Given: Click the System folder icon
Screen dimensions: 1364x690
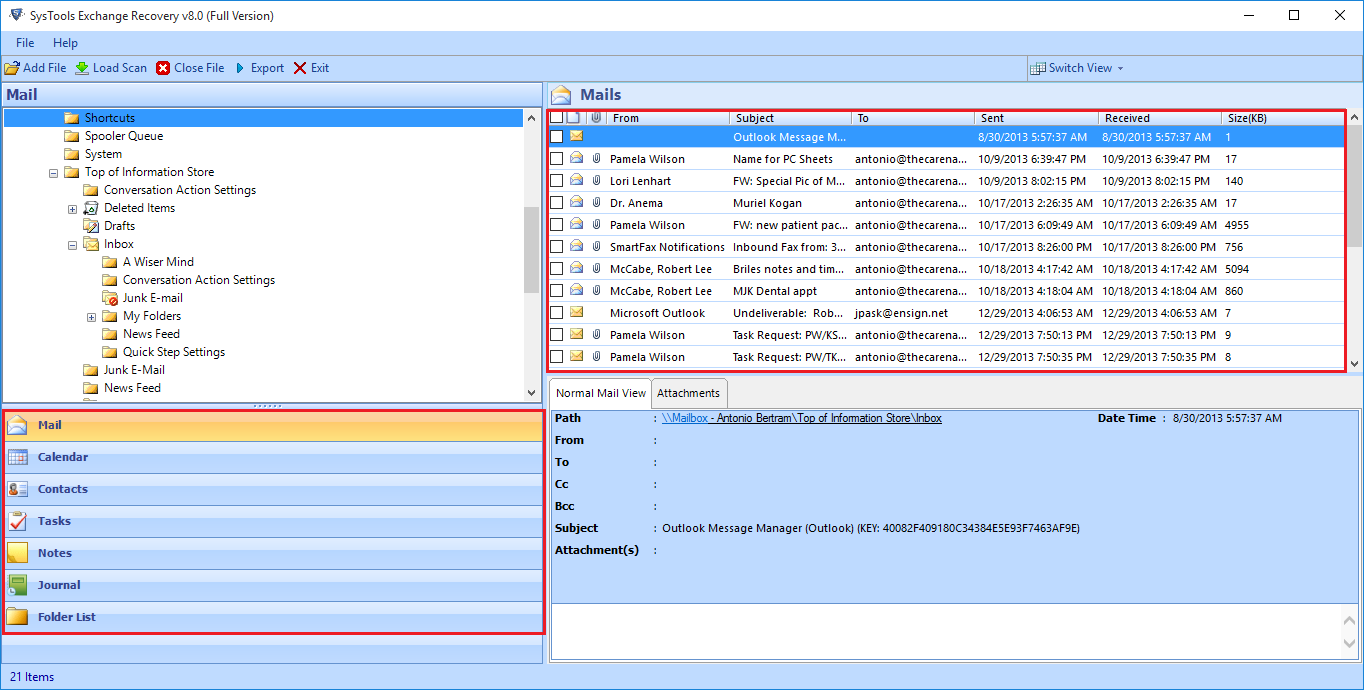Looking at the screenshot, I should pos(71,154).
